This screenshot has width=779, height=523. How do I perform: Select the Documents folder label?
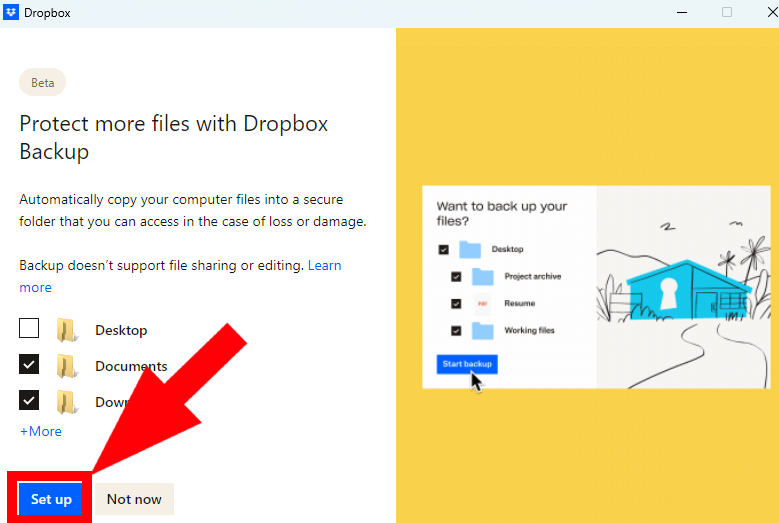(131, 366)
